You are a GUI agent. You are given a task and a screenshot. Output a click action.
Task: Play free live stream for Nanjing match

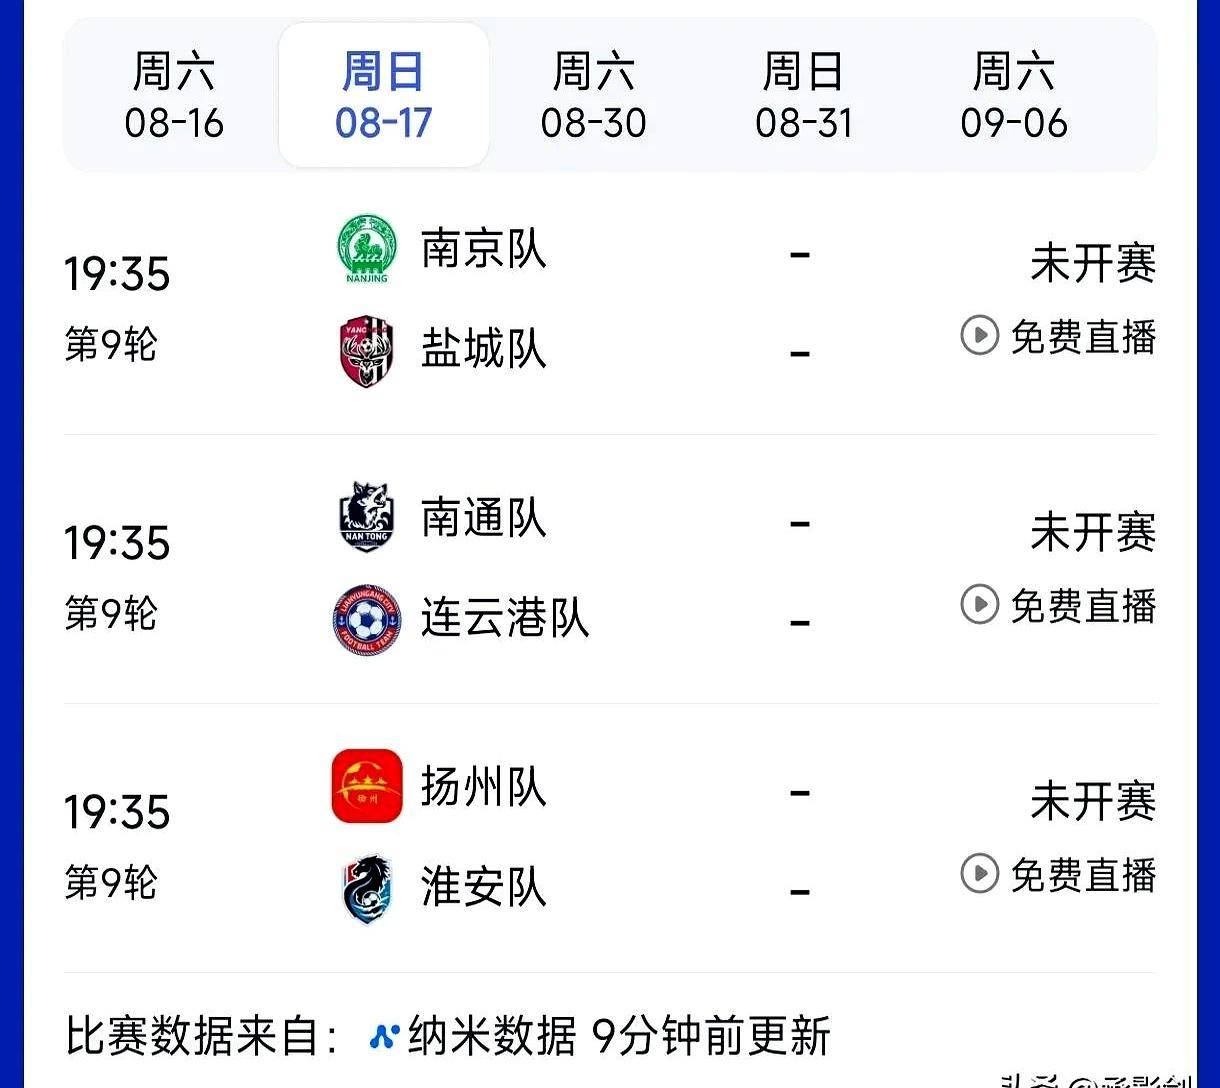(1058, 336)
